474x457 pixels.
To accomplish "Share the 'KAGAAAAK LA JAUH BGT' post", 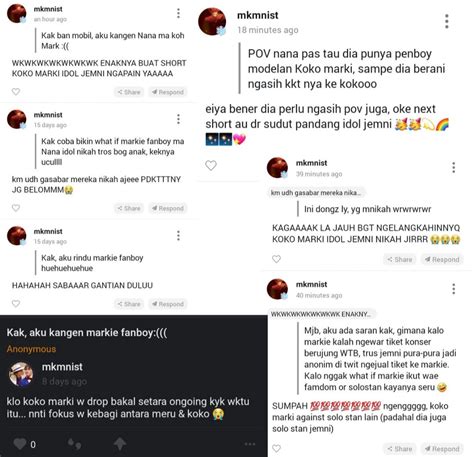I will pyautogui.click(x=400, y=259).
